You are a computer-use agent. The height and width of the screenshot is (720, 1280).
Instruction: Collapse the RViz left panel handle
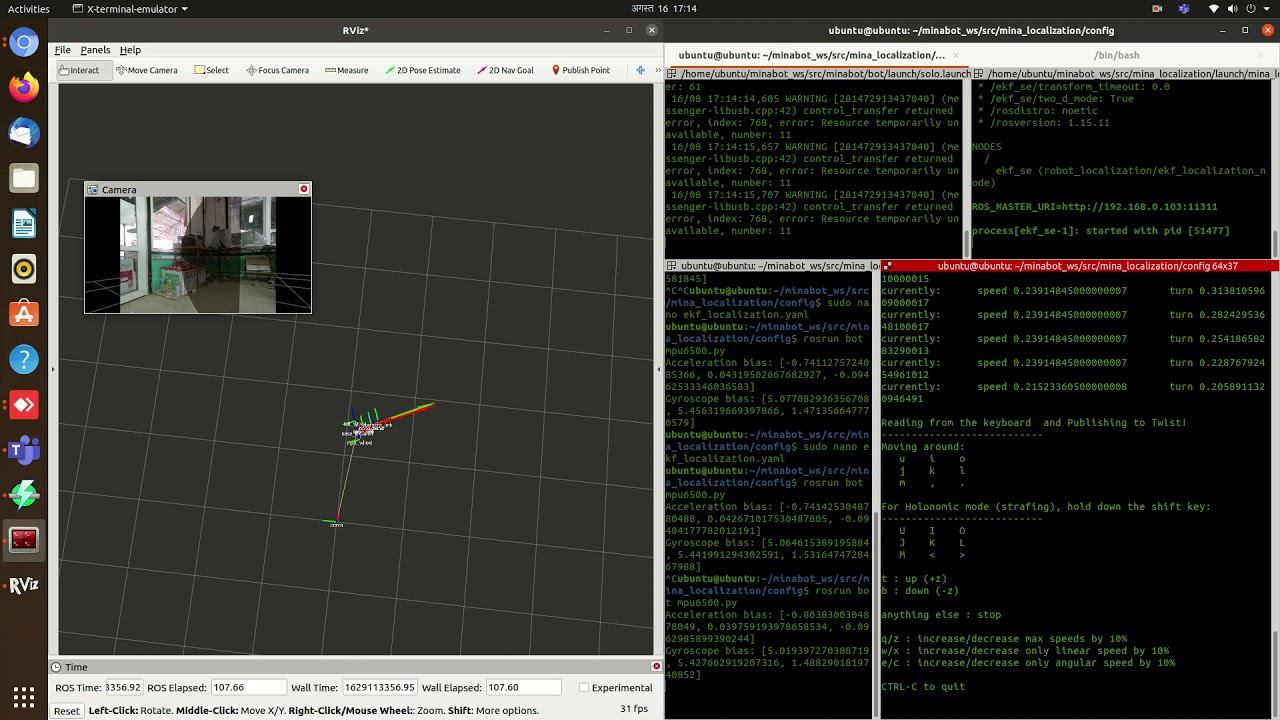(x=53, y=369)
